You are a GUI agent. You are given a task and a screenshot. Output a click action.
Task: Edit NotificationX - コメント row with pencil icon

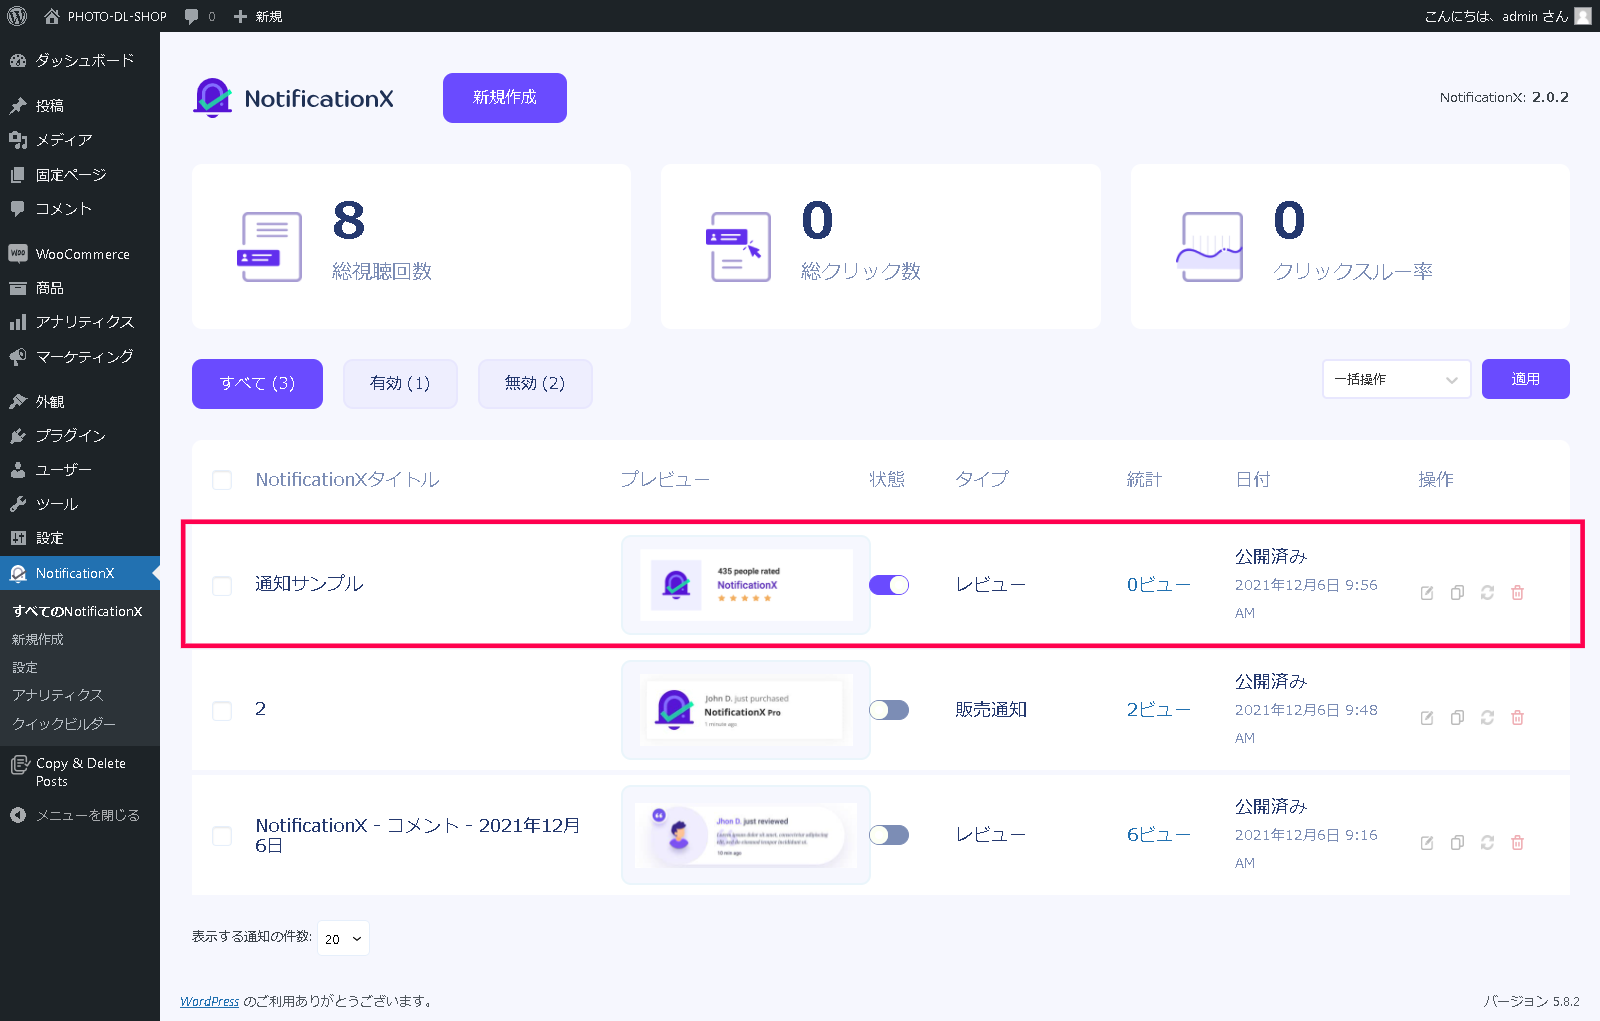1427,843
